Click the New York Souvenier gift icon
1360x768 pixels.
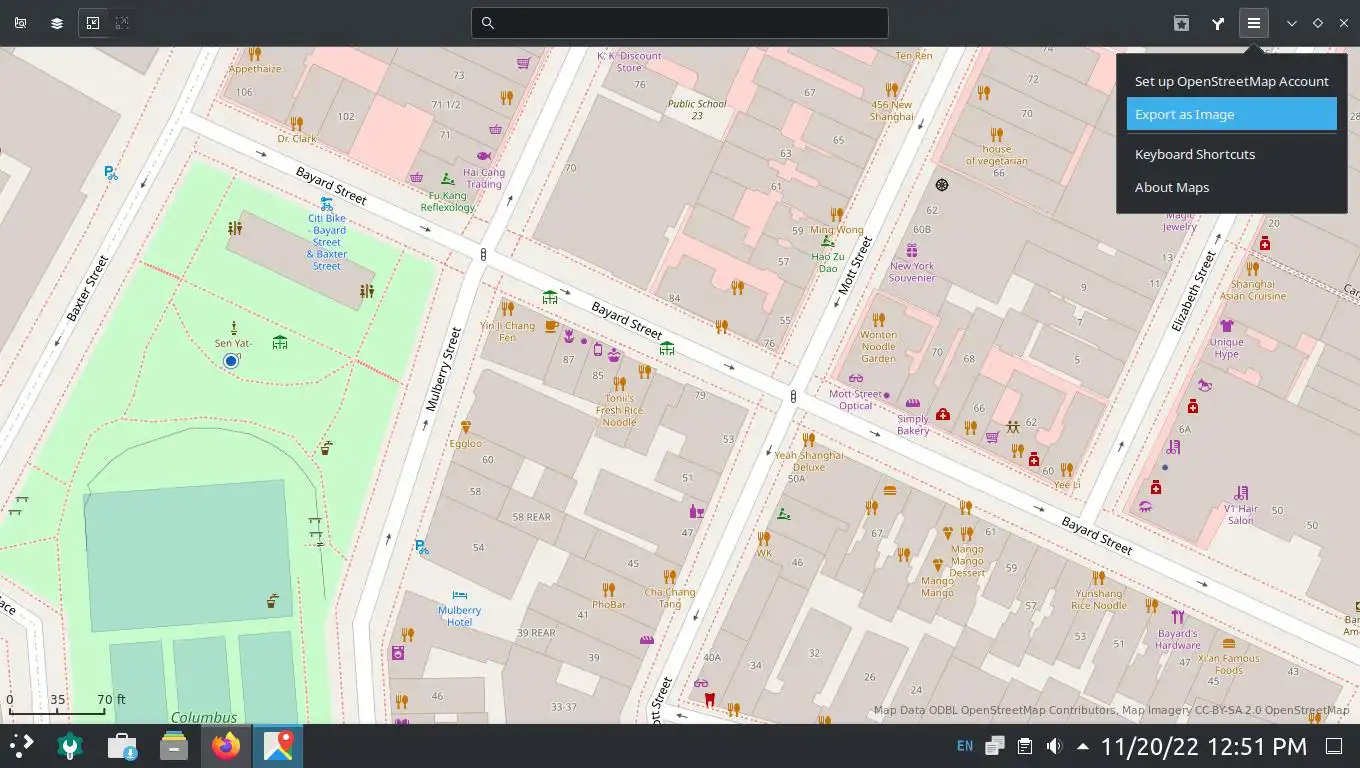(912, 250)
